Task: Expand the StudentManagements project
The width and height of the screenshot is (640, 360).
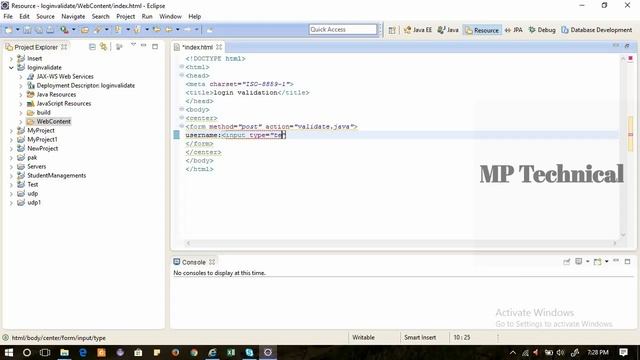Action: point(11,176)
